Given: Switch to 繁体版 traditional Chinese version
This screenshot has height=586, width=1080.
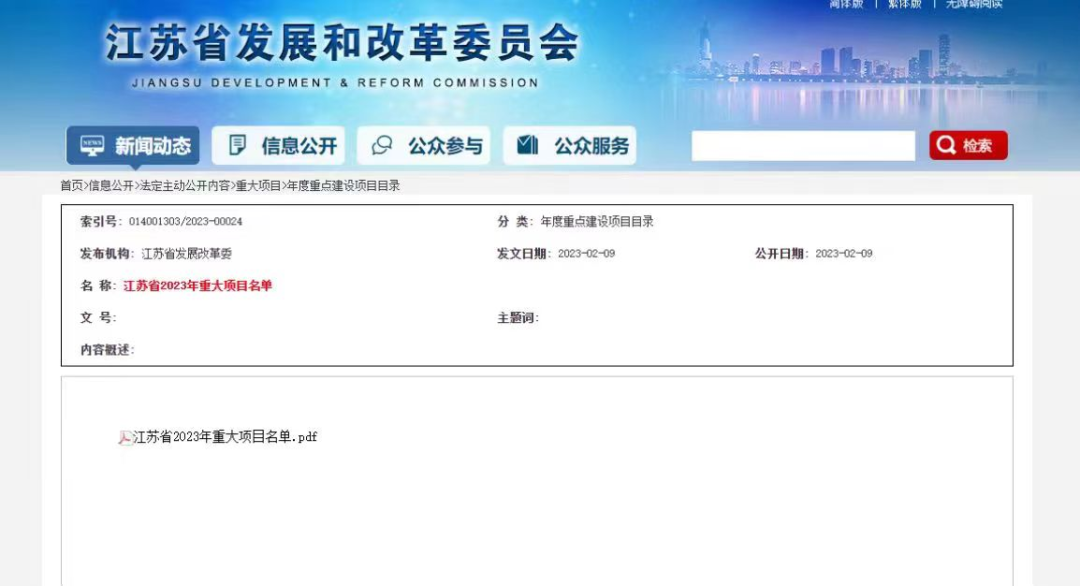Looking at the screenshot, I should [x=904, y=5].
